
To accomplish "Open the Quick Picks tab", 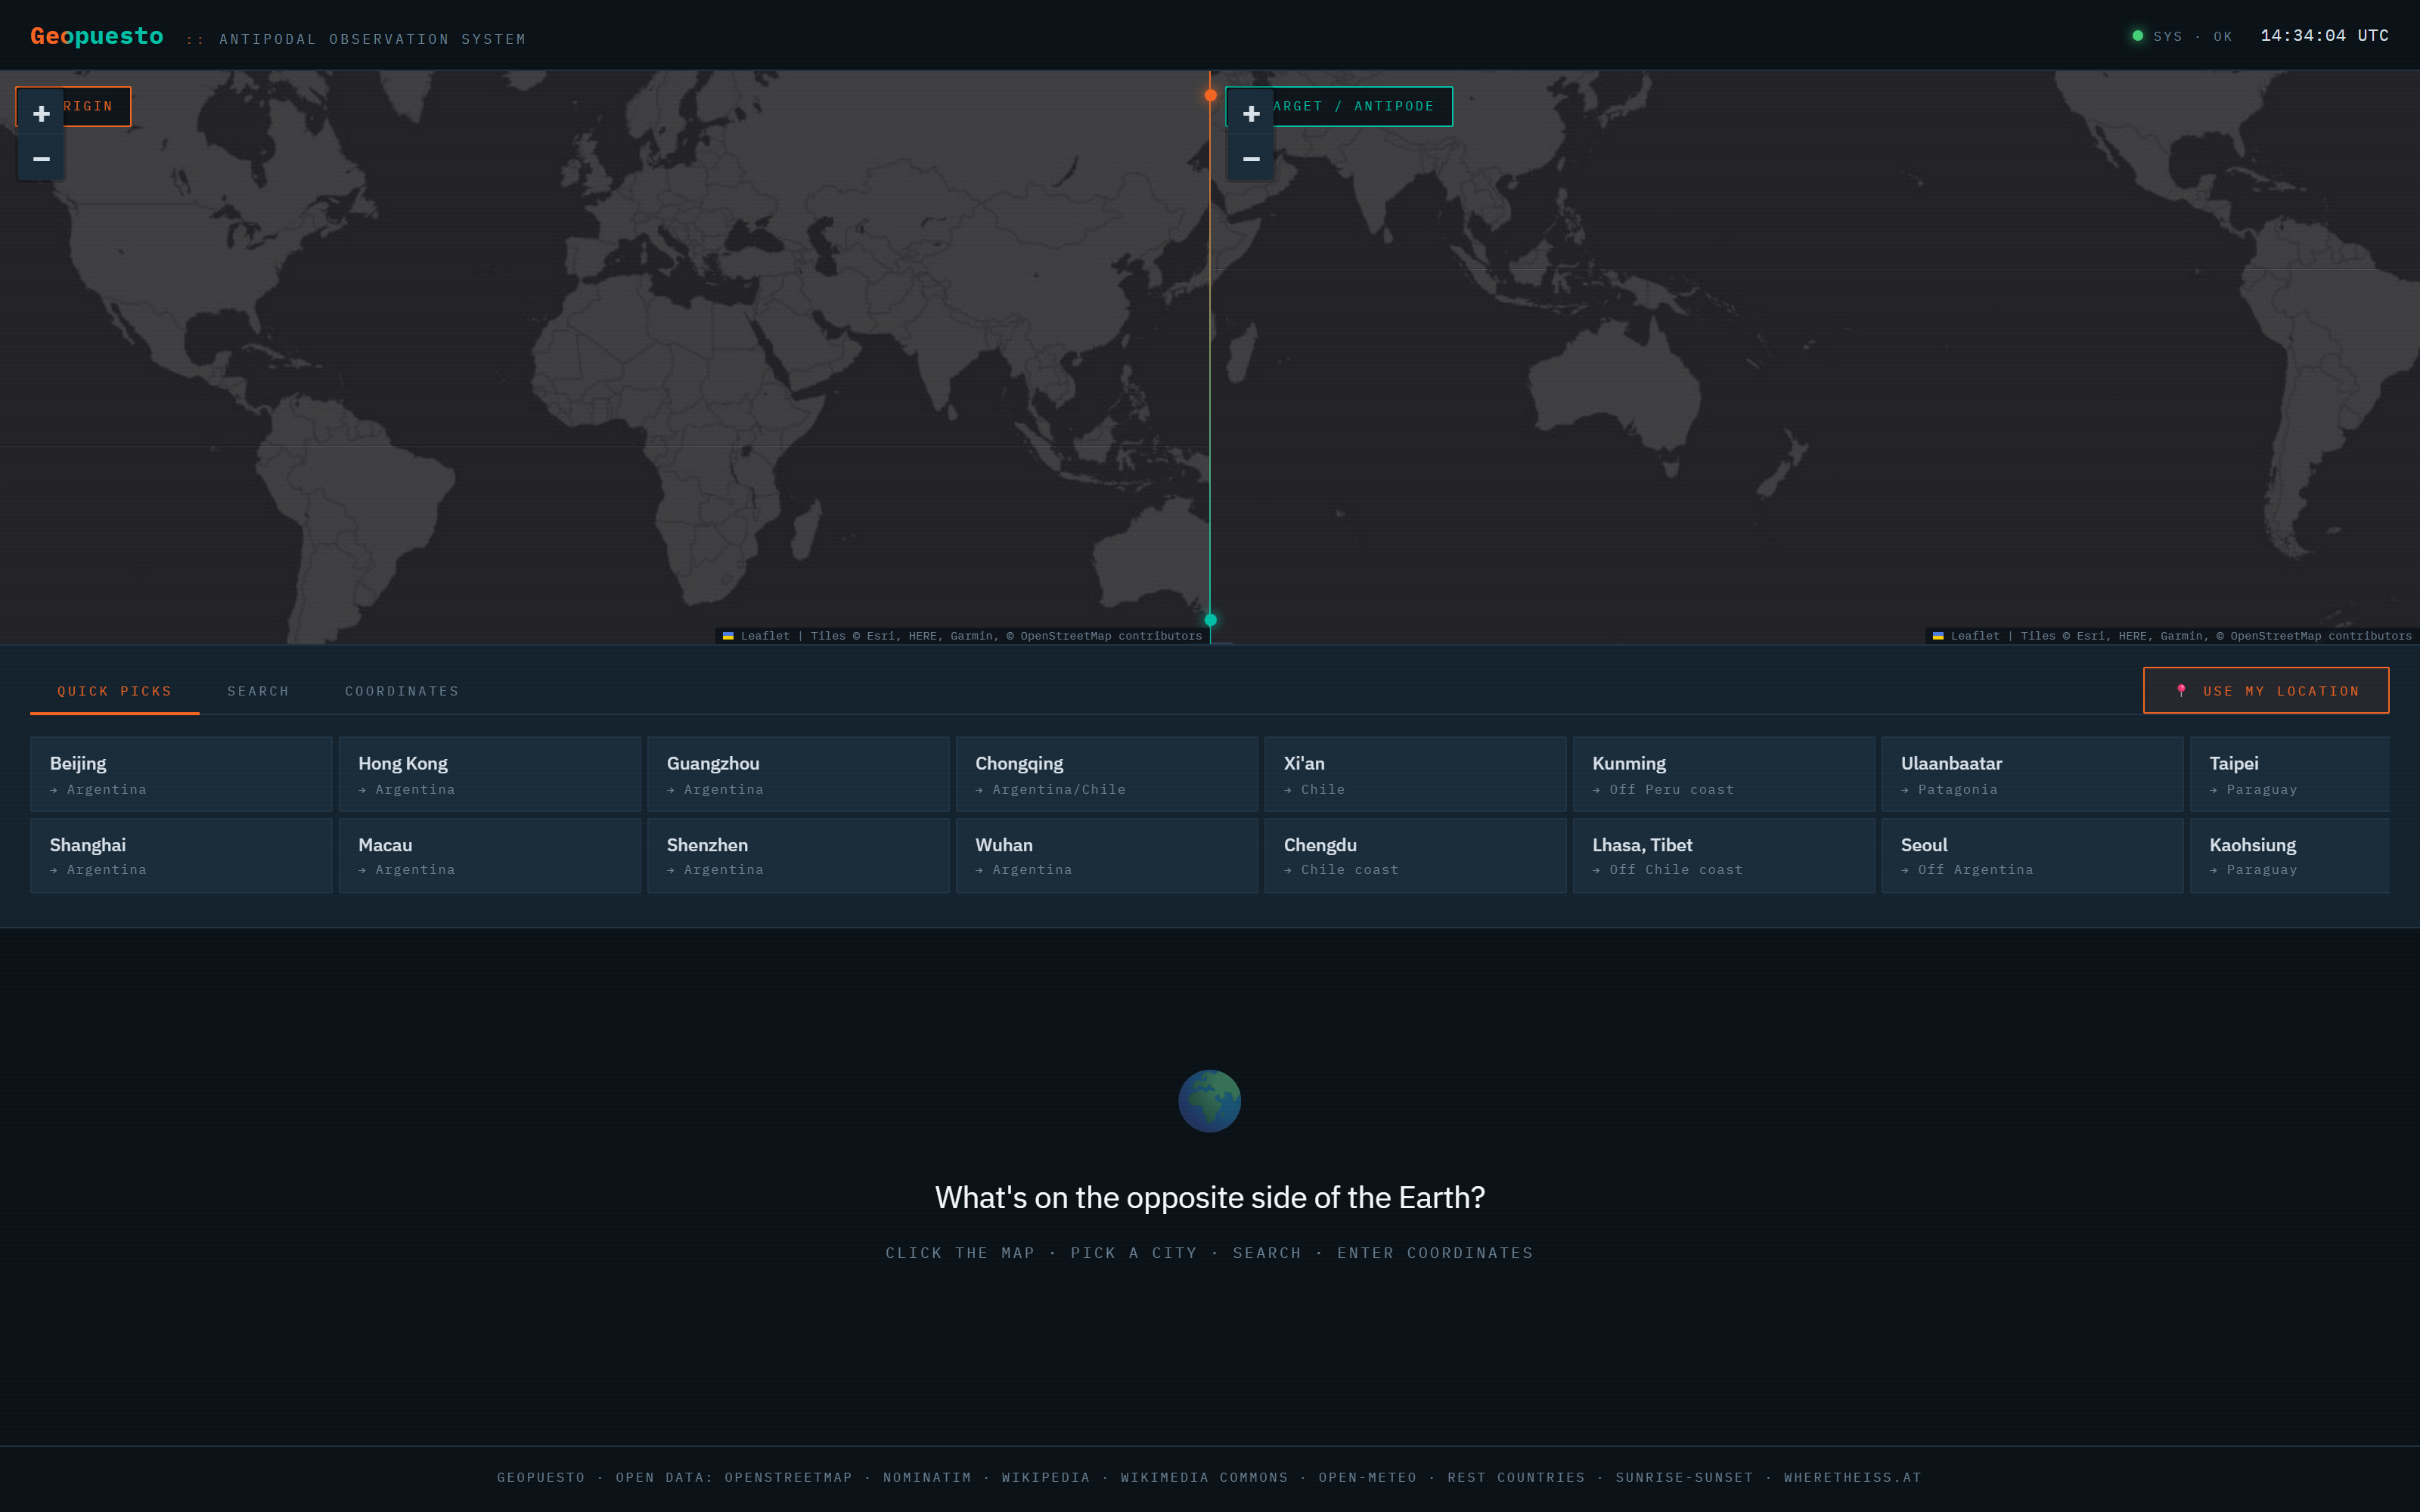I will coord(115,691).
